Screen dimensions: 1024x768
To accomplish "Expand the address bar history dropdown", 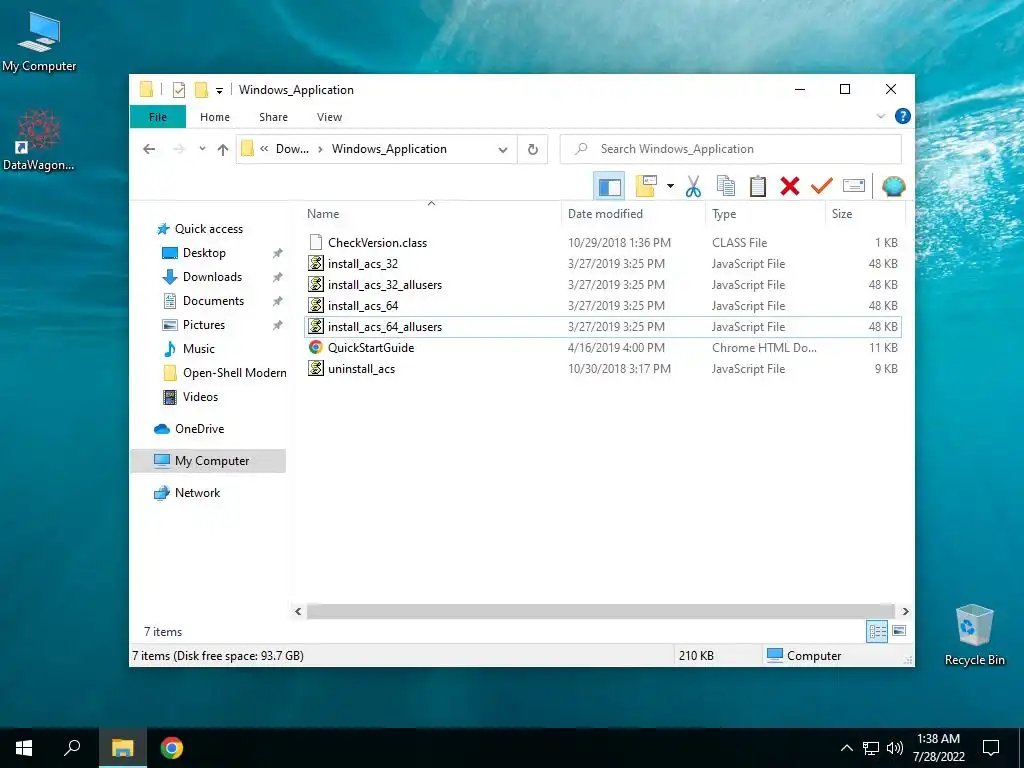I will pyautogui.click(x=503, y=150).
